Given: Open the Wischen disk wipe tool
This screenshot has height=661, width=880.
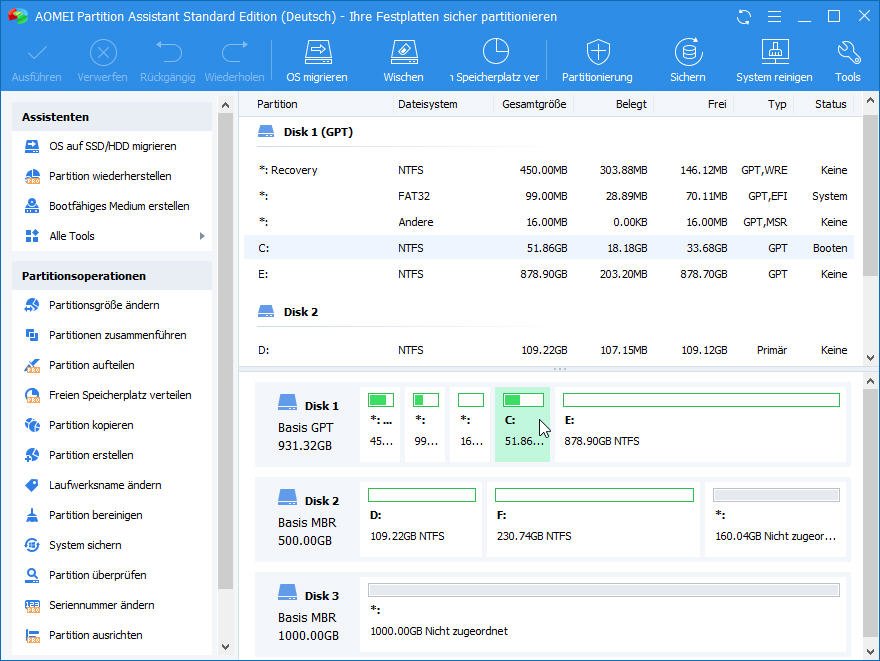Looking at the screenshot, I should pos(403,60).
